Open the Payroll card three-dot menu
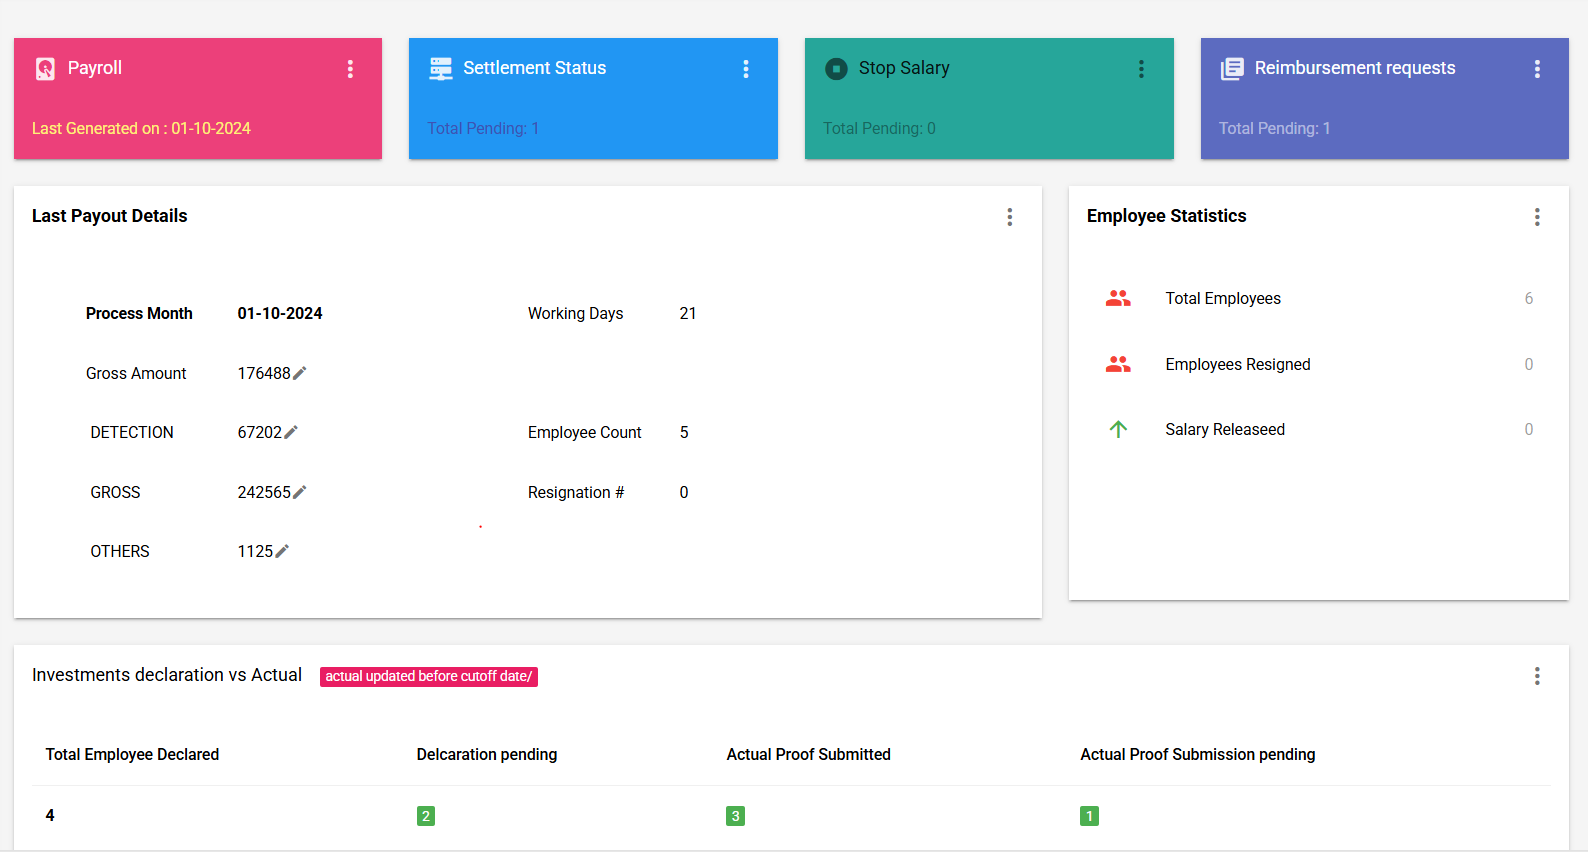The width and height of the screenshot is (1588, 852). coord(350,69)
